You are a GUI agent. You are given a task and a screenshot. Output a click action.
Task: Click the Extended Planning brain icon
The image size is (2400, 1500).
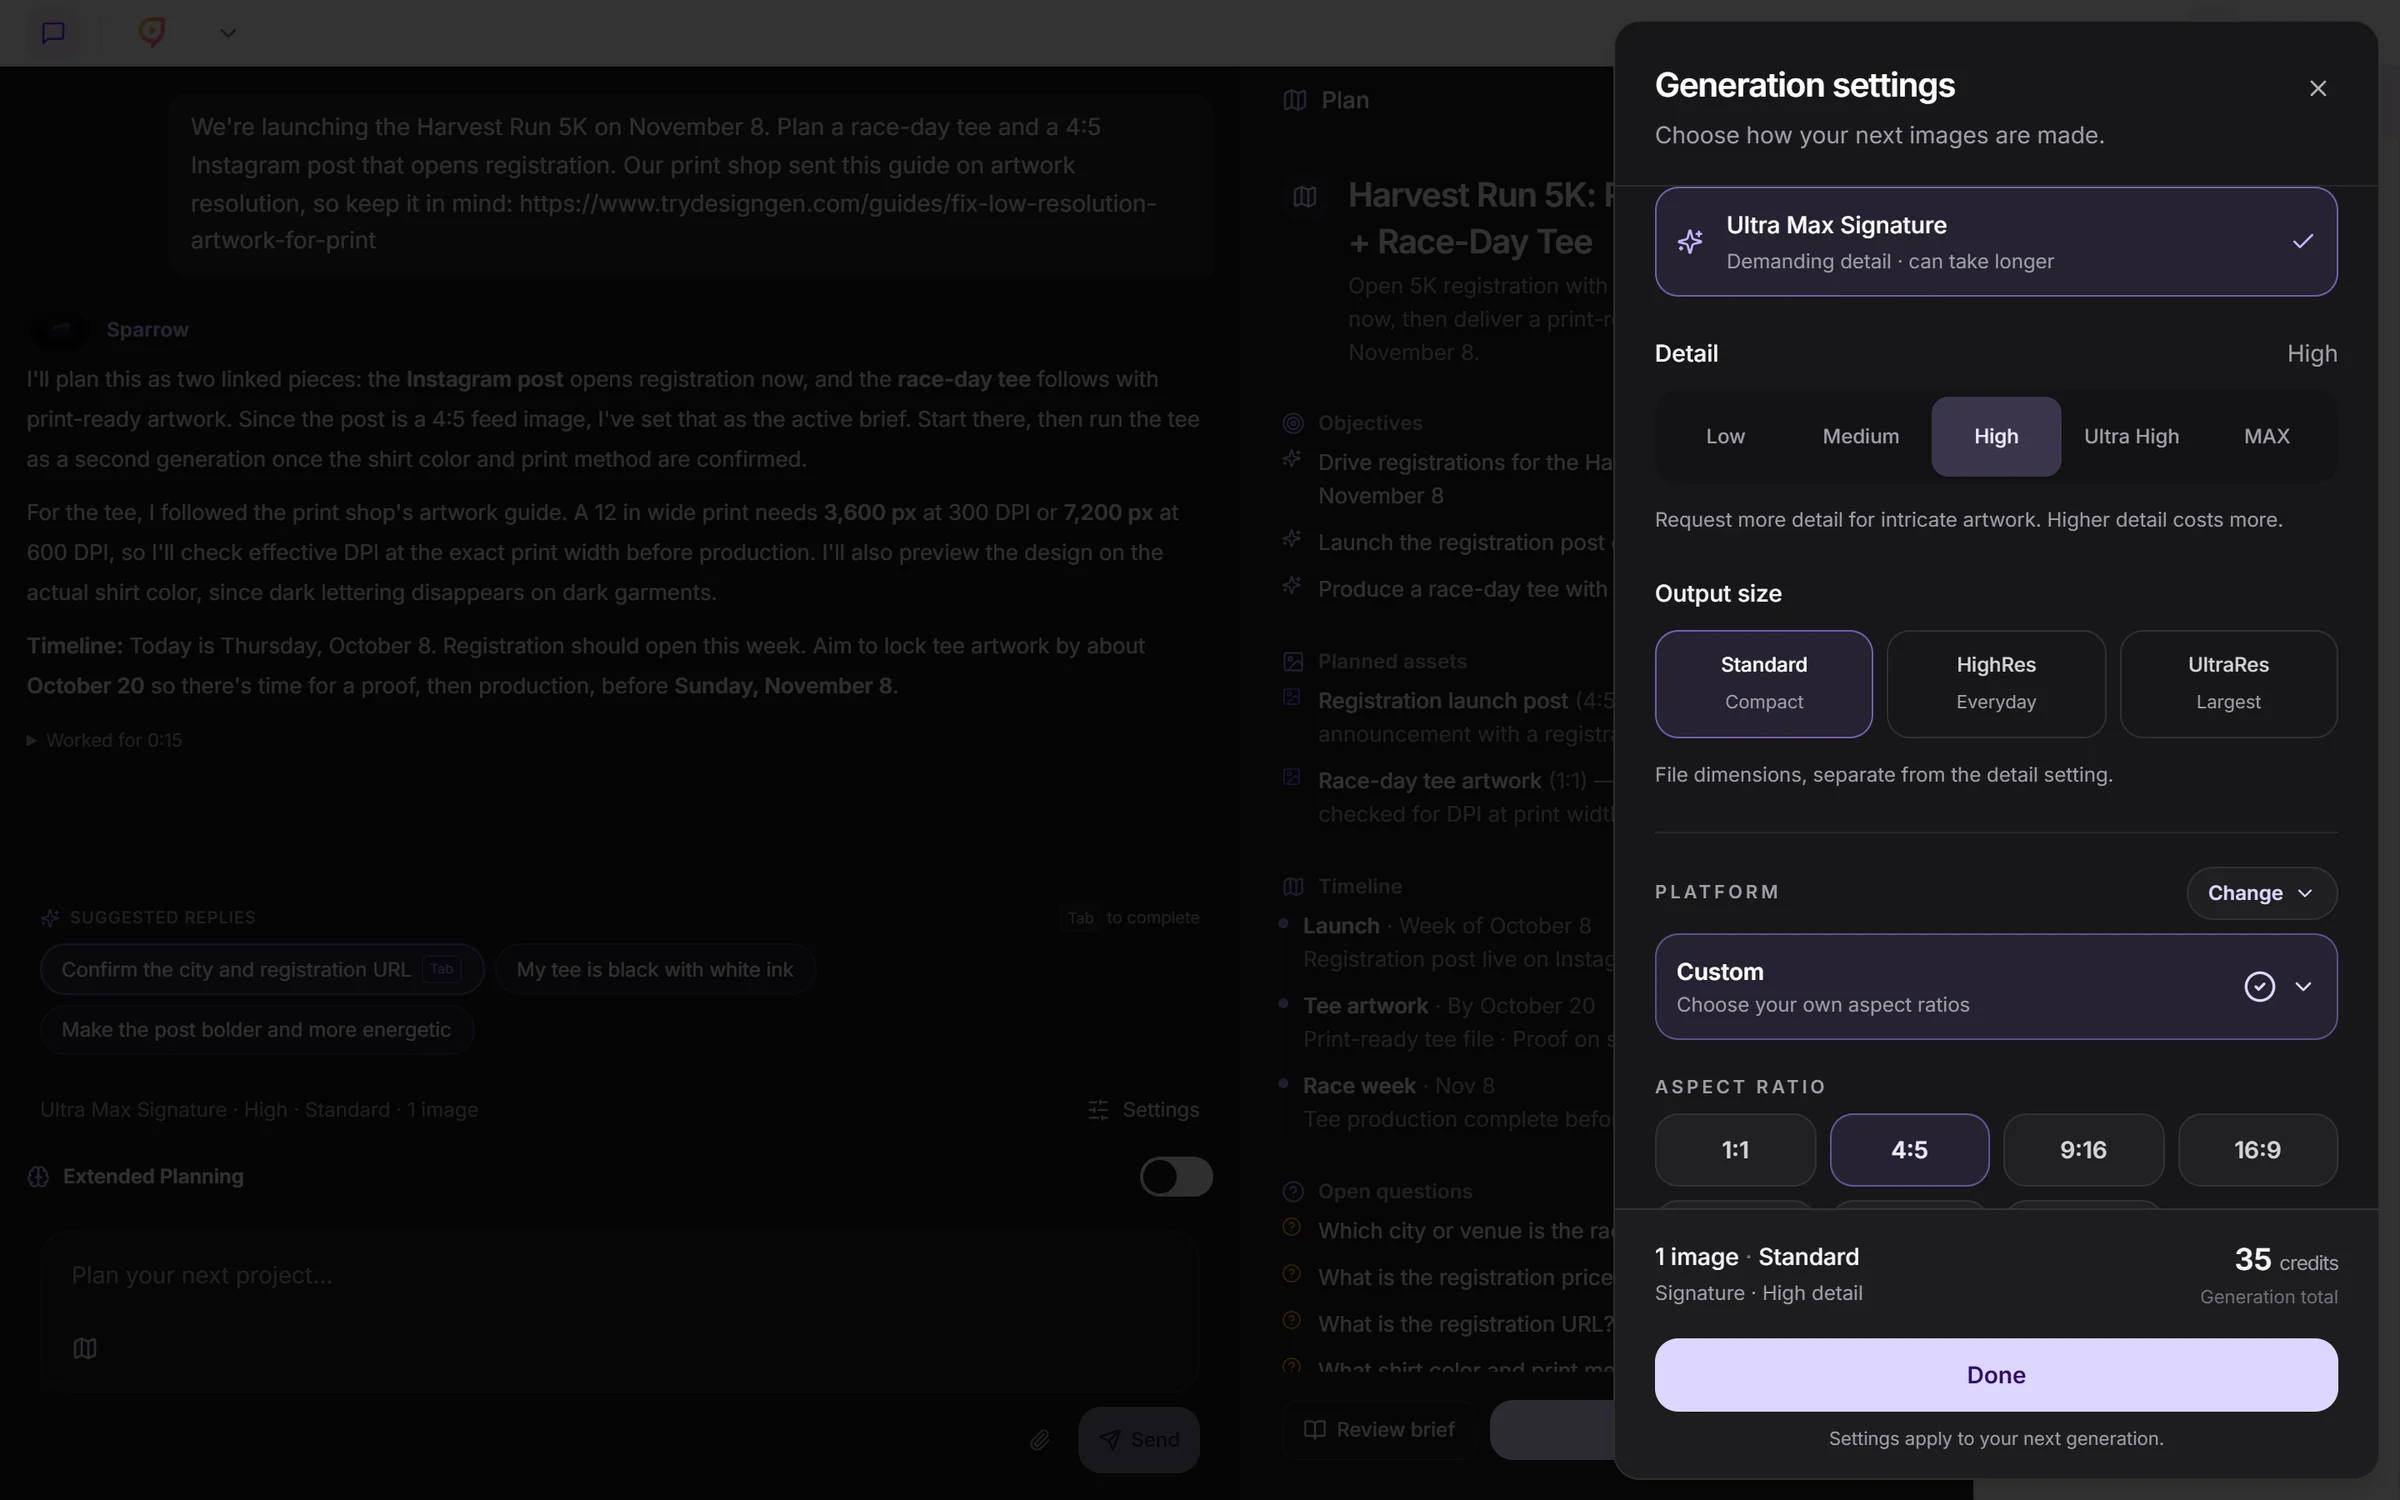point(38,1176)
